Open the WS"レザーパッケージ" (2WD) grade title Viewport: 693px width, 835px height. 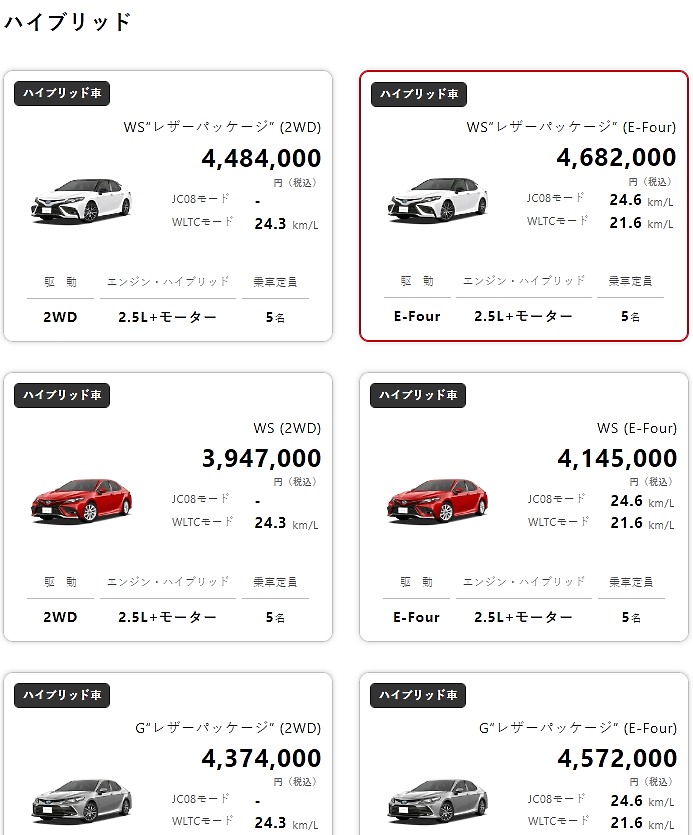point(222,127)
